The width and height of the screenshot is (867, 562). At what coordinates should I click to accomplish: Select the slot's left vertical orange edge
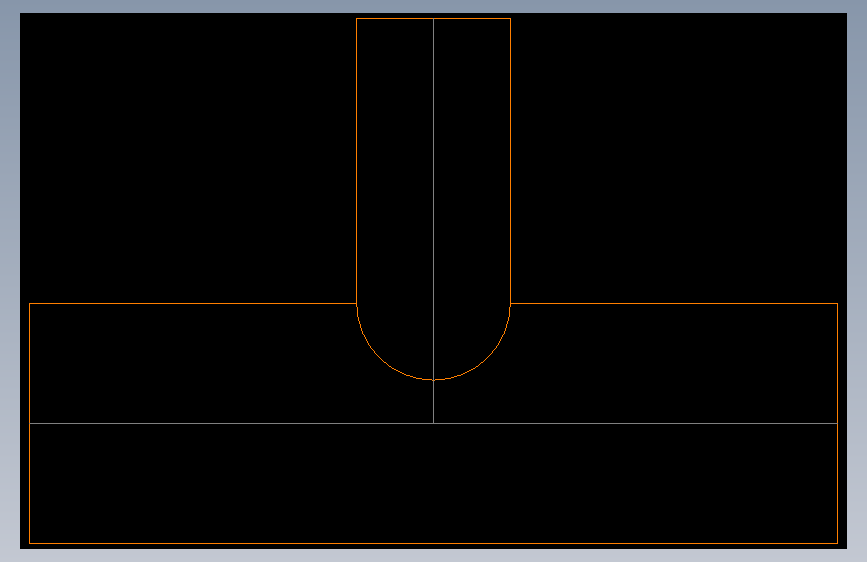pyautogui.click(x=357, y=161)
